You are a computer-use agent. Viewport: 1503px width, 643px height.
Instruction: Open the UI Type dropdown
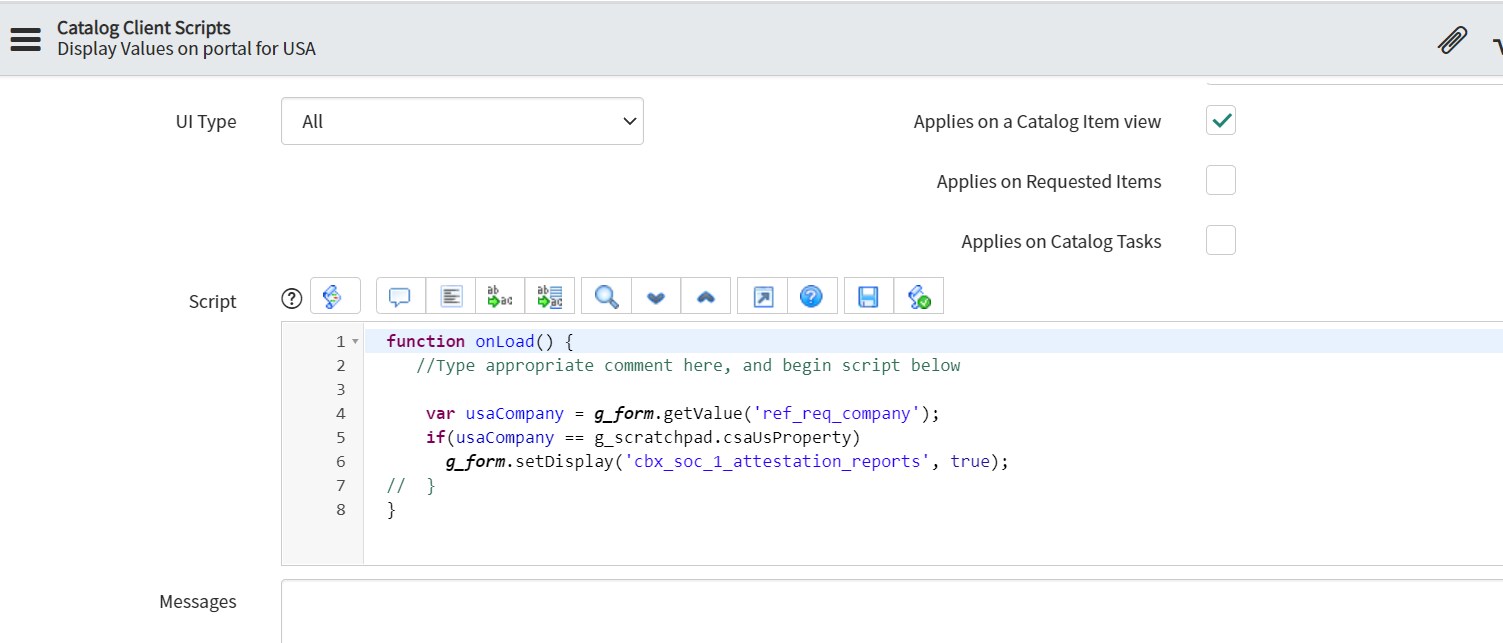tap(462, 121)
